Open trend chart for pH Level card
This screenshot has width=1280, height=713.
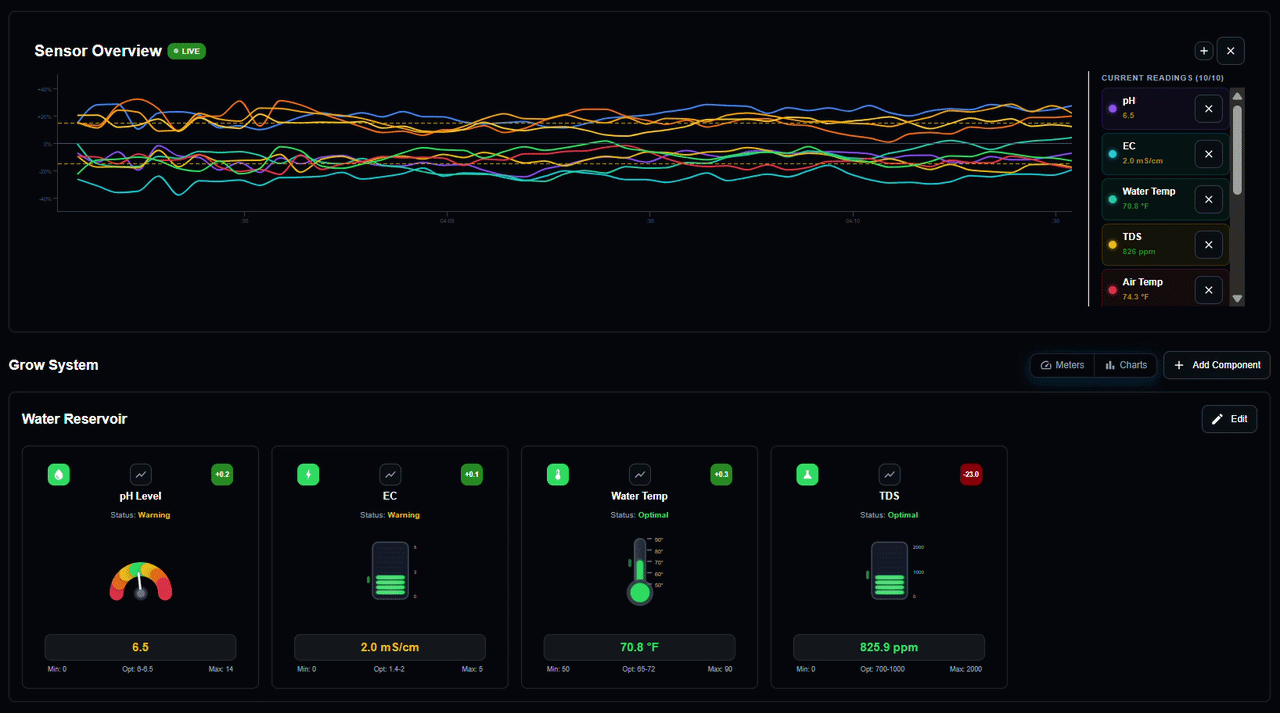pyautogui.click(x=141, y=474)
